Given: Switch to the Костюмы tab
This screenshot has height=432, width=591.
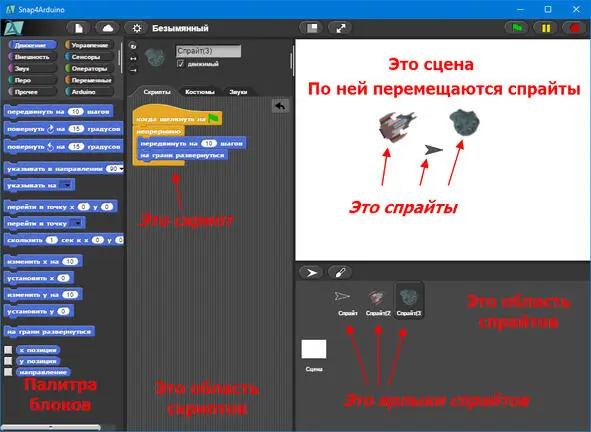Looking at the screenshot, I should point(199,92).
